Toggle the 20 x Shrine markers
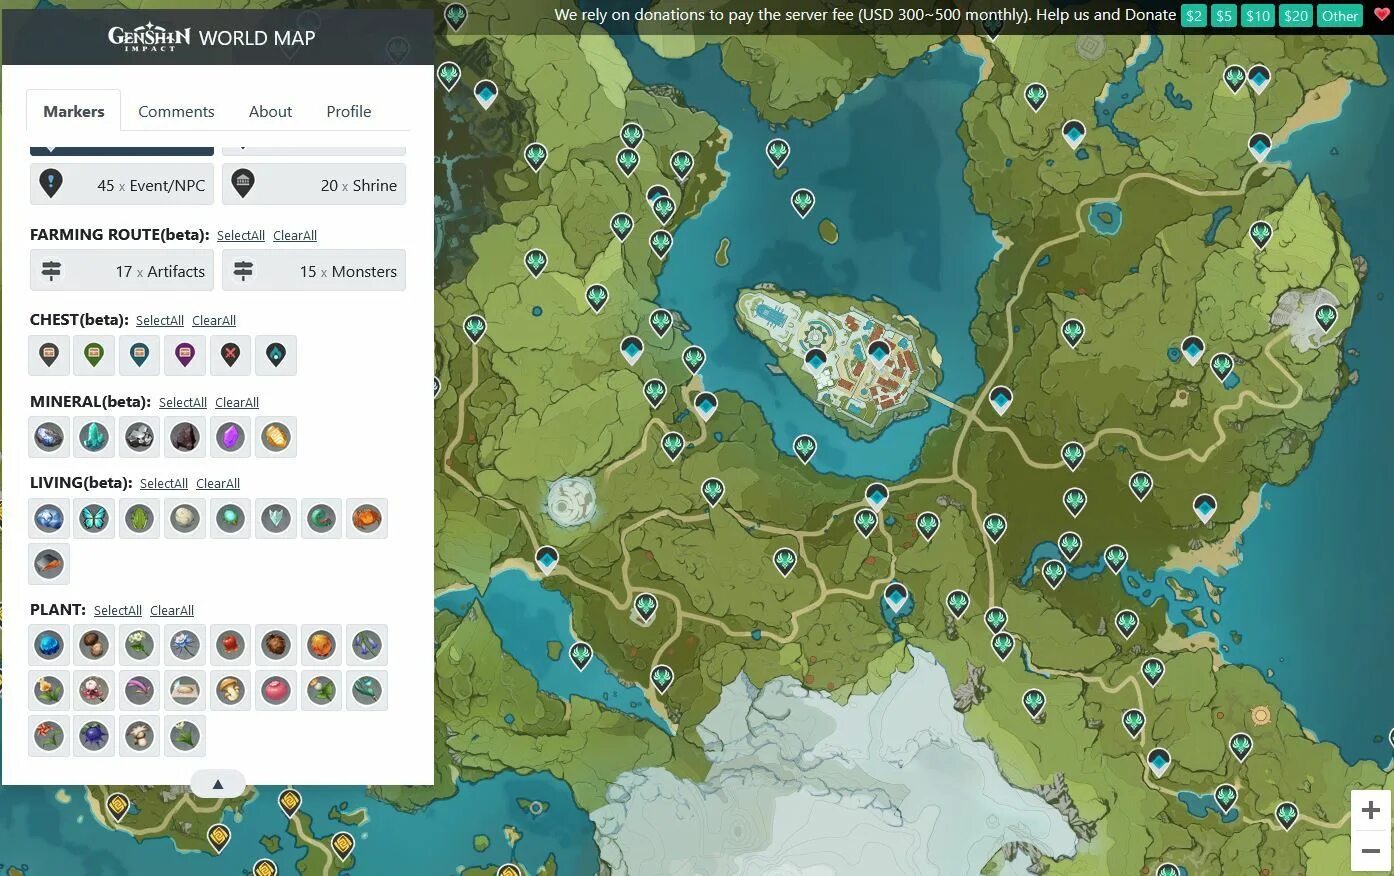Screen dimensions: 1394x876 (314, 185)
